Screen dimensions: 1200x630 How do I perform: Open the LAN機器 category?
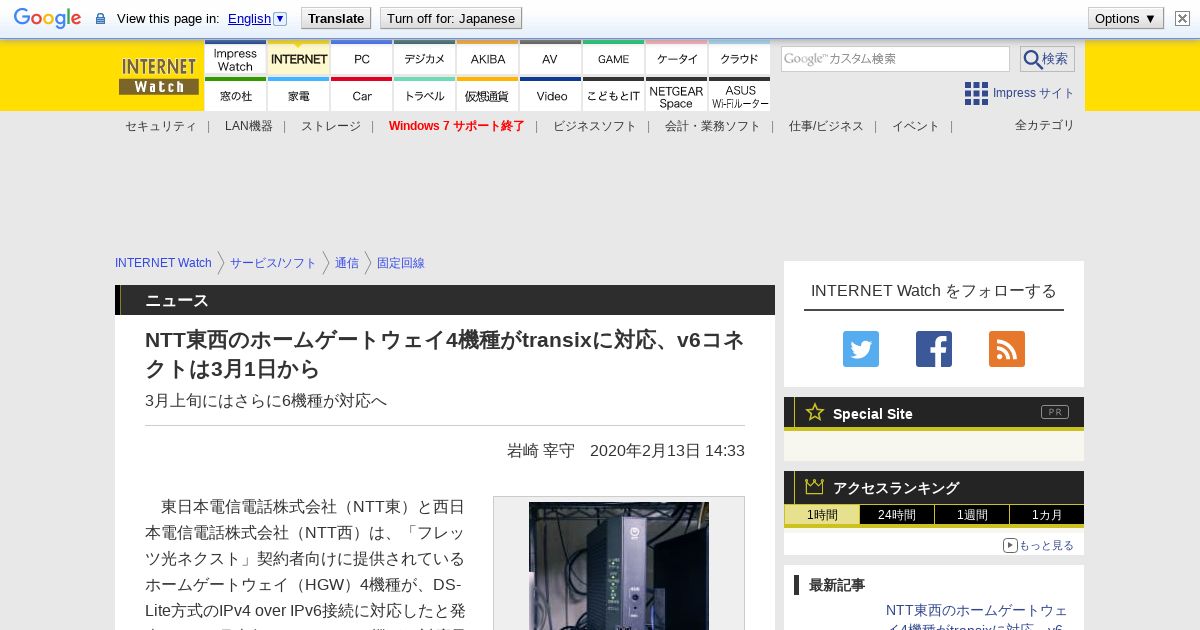pyautogui.click(x=248, y=126)
